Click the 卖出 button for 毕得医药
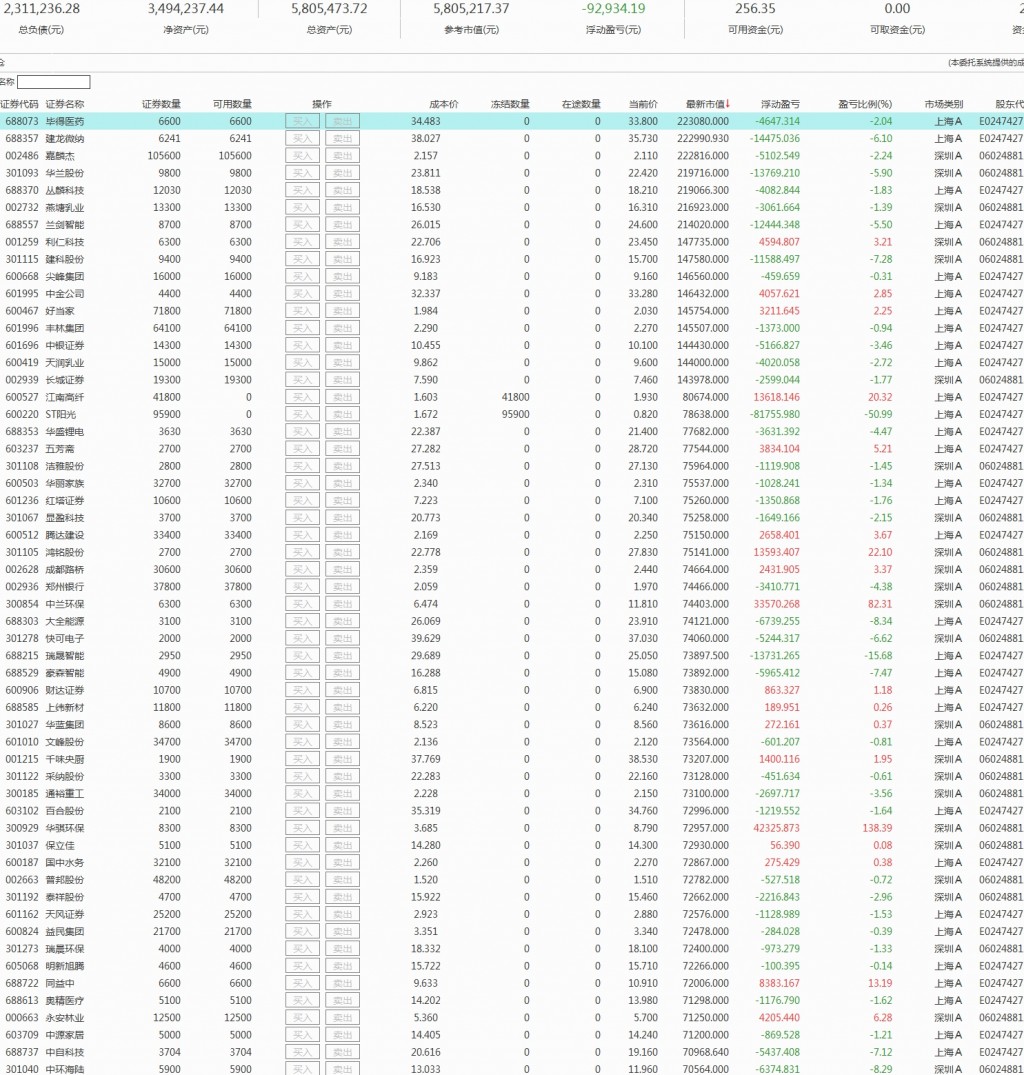The image size is (1024, 1075). [x=343, y=121]
